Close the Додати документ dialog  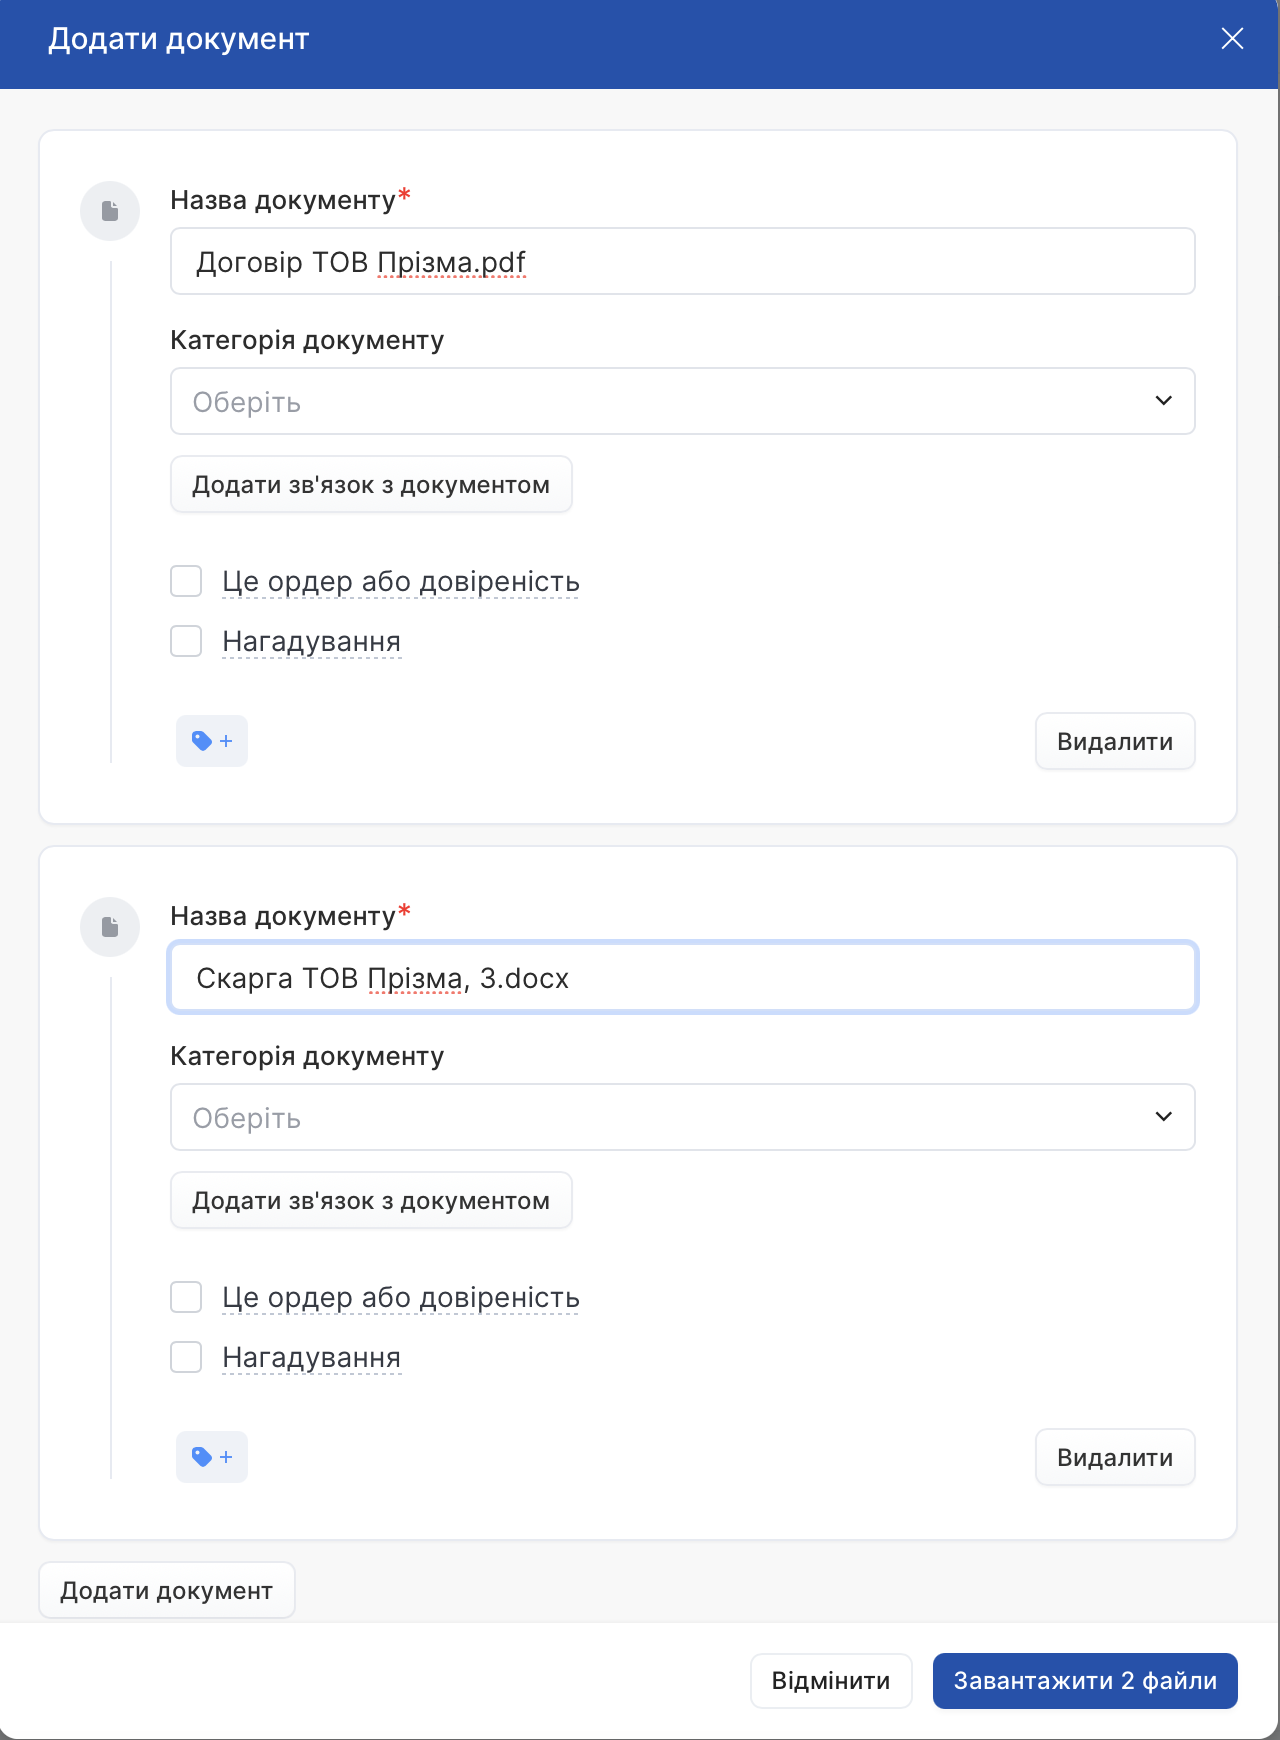[1232, 39]
